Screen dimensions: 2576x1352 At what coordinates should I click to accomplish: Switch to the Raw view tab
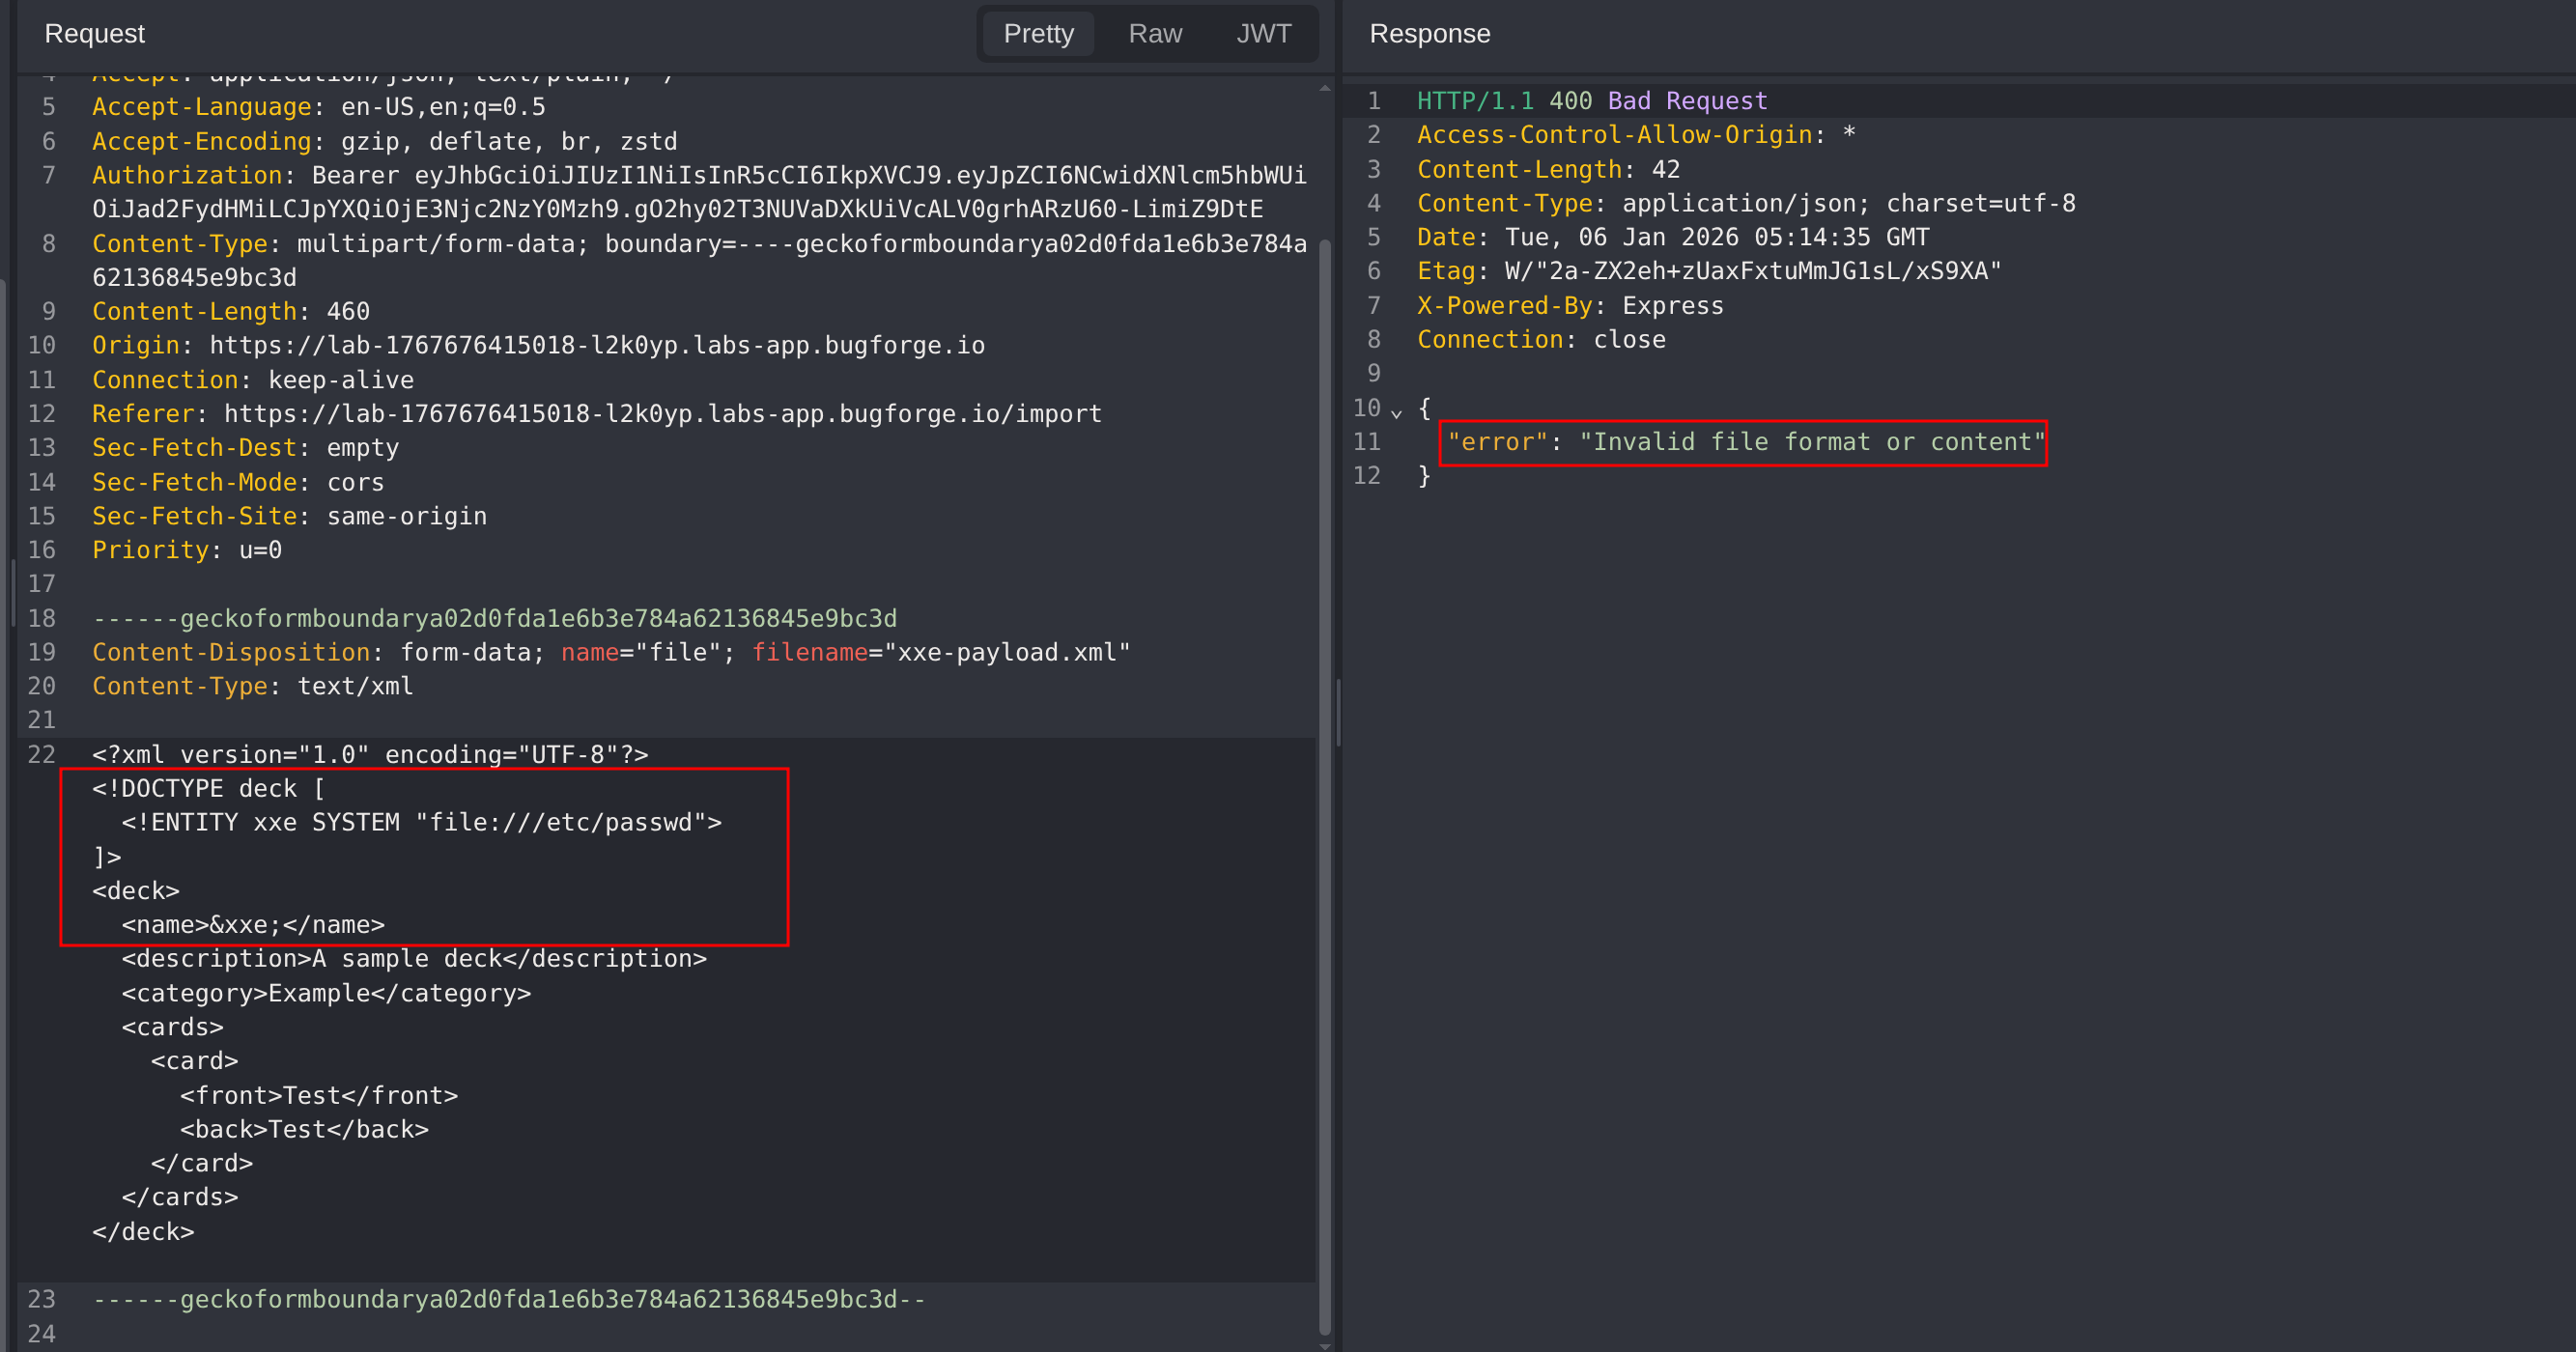pyautogui.click(x=1155, y=34)
